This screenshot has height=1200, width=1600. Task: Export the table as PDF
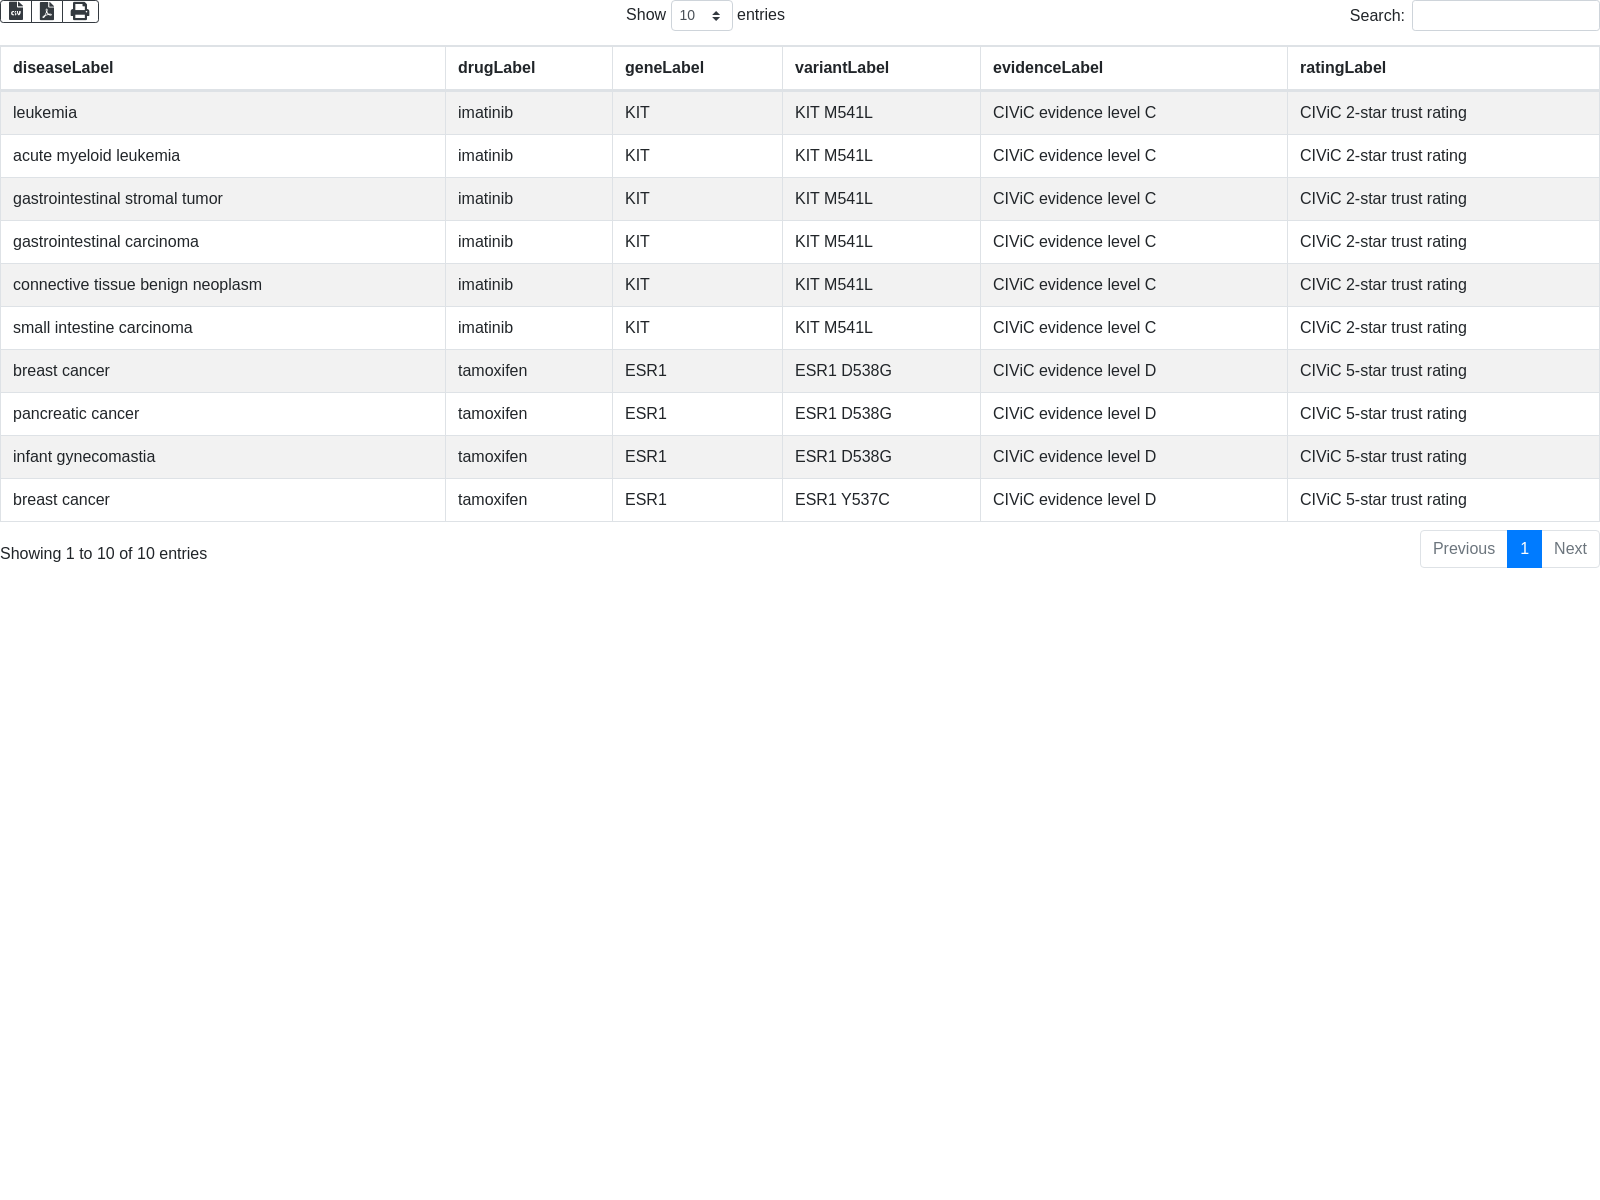click(47, 11)
